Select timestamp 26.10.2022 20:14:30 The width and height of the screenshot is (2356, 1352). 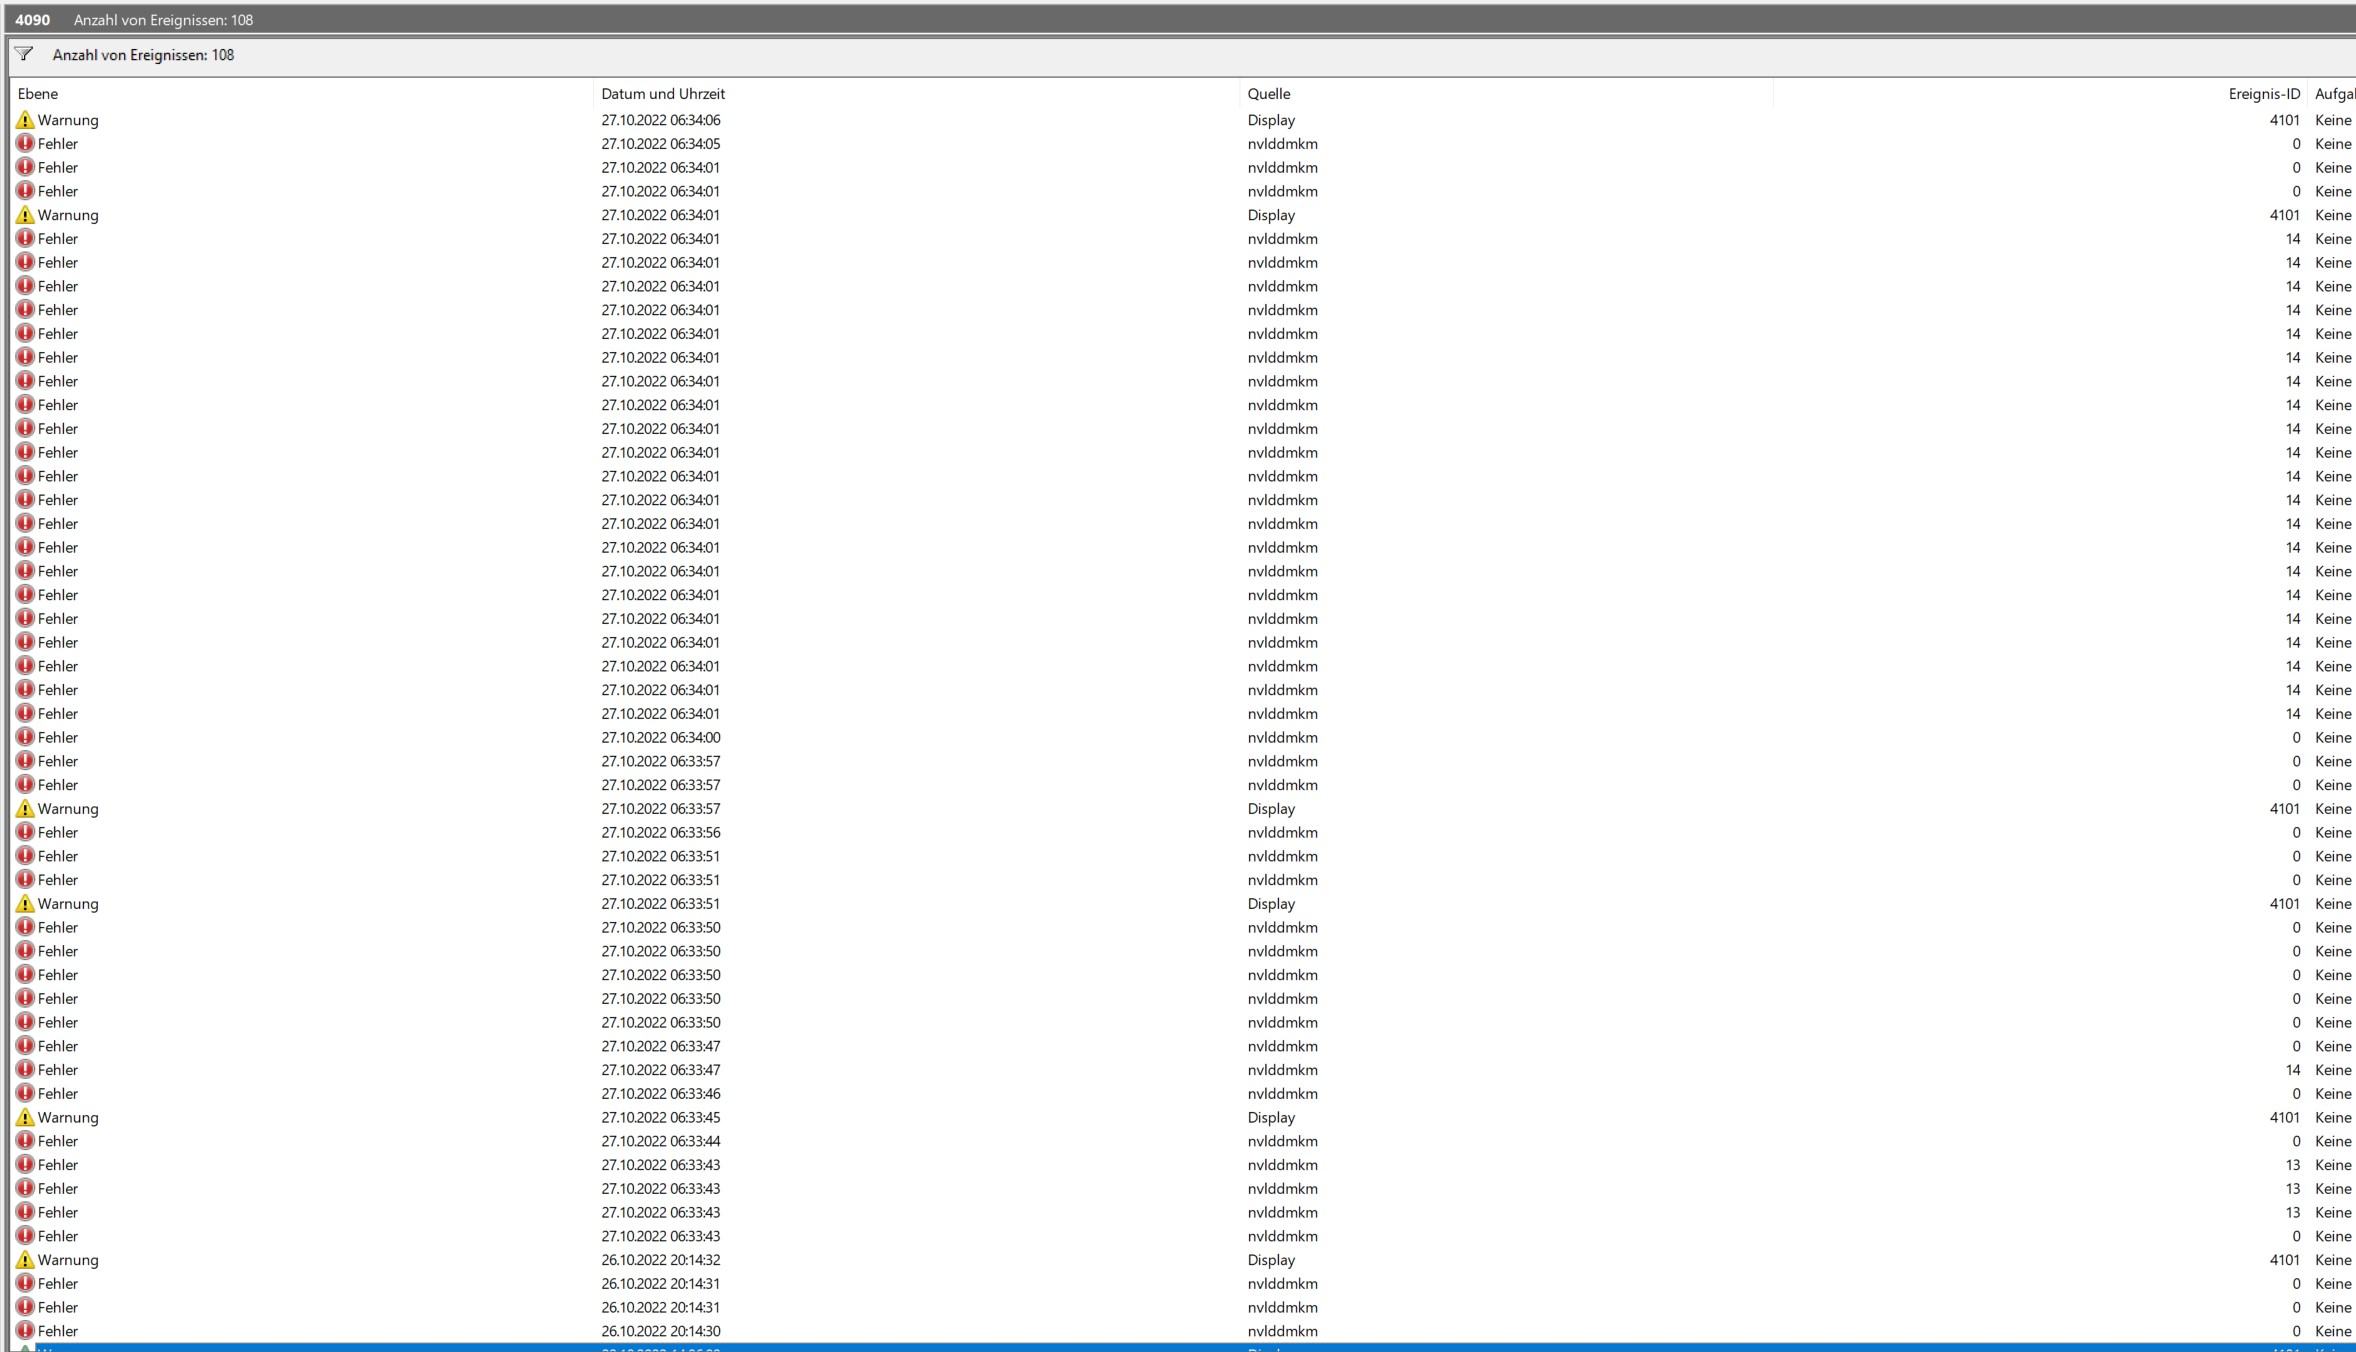(x=661, y=1332)
